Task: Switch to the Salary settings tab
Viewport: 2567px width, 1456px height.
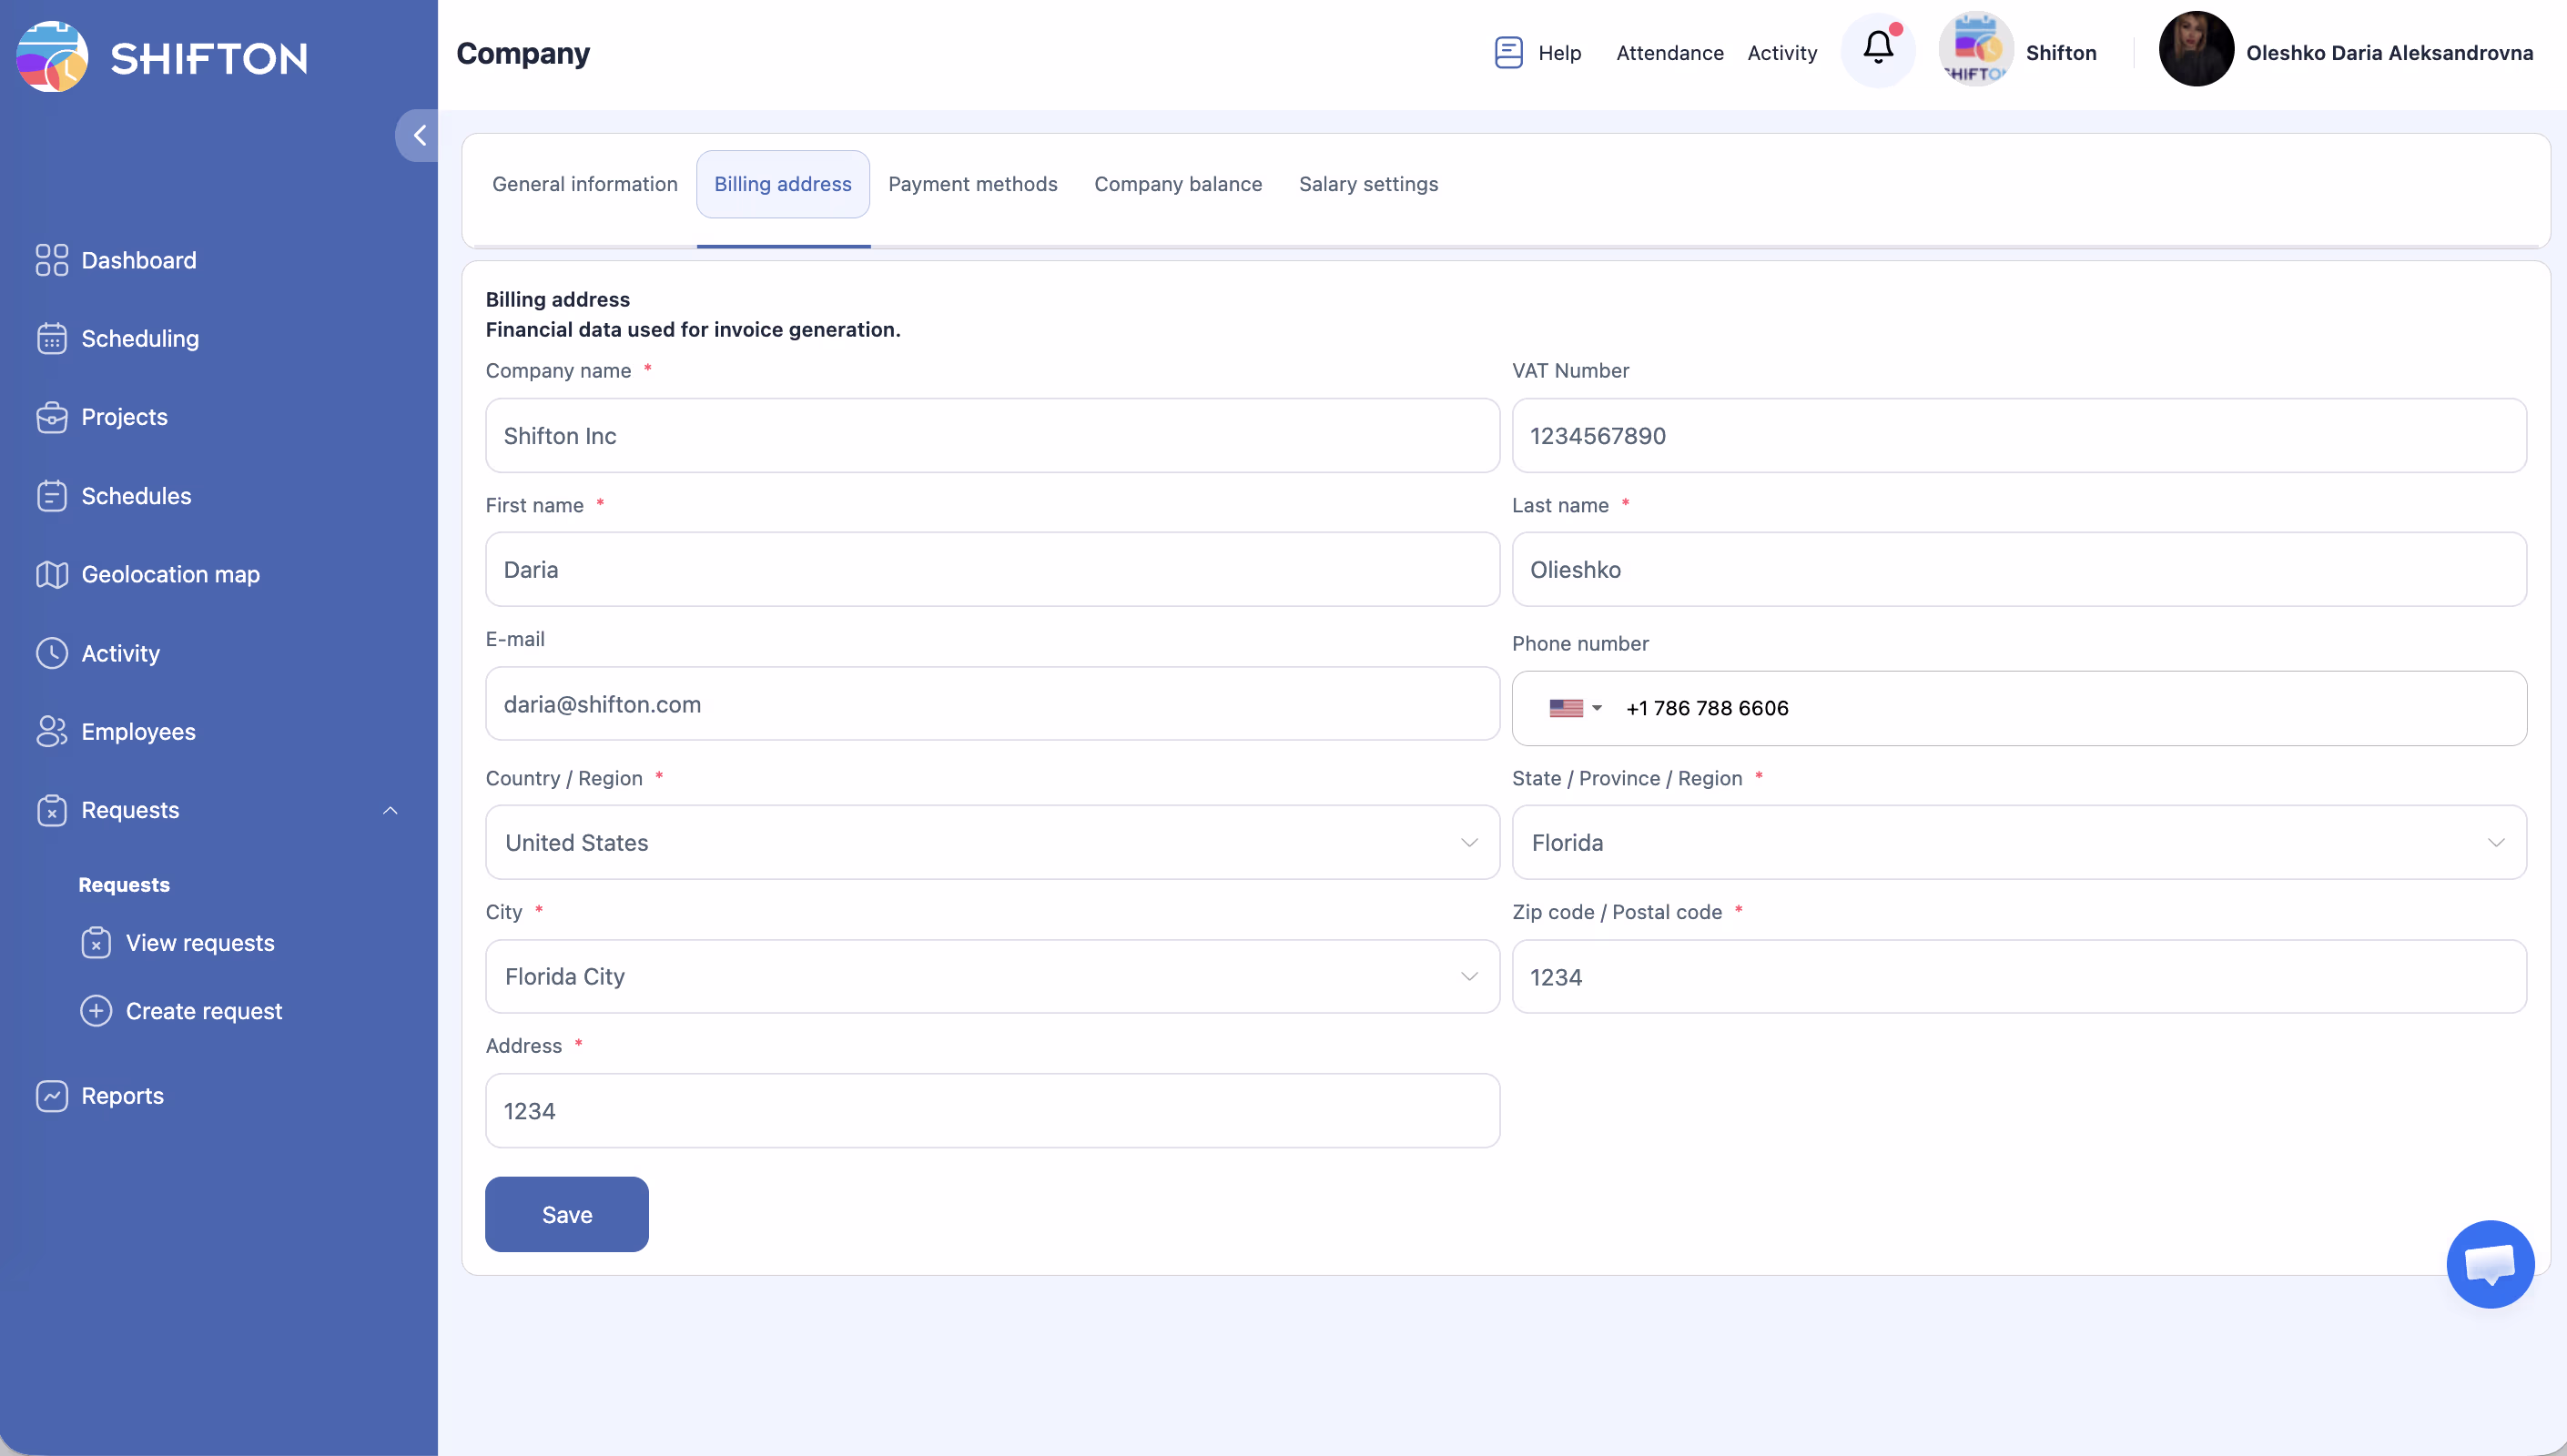Action: click(1367, 184)
